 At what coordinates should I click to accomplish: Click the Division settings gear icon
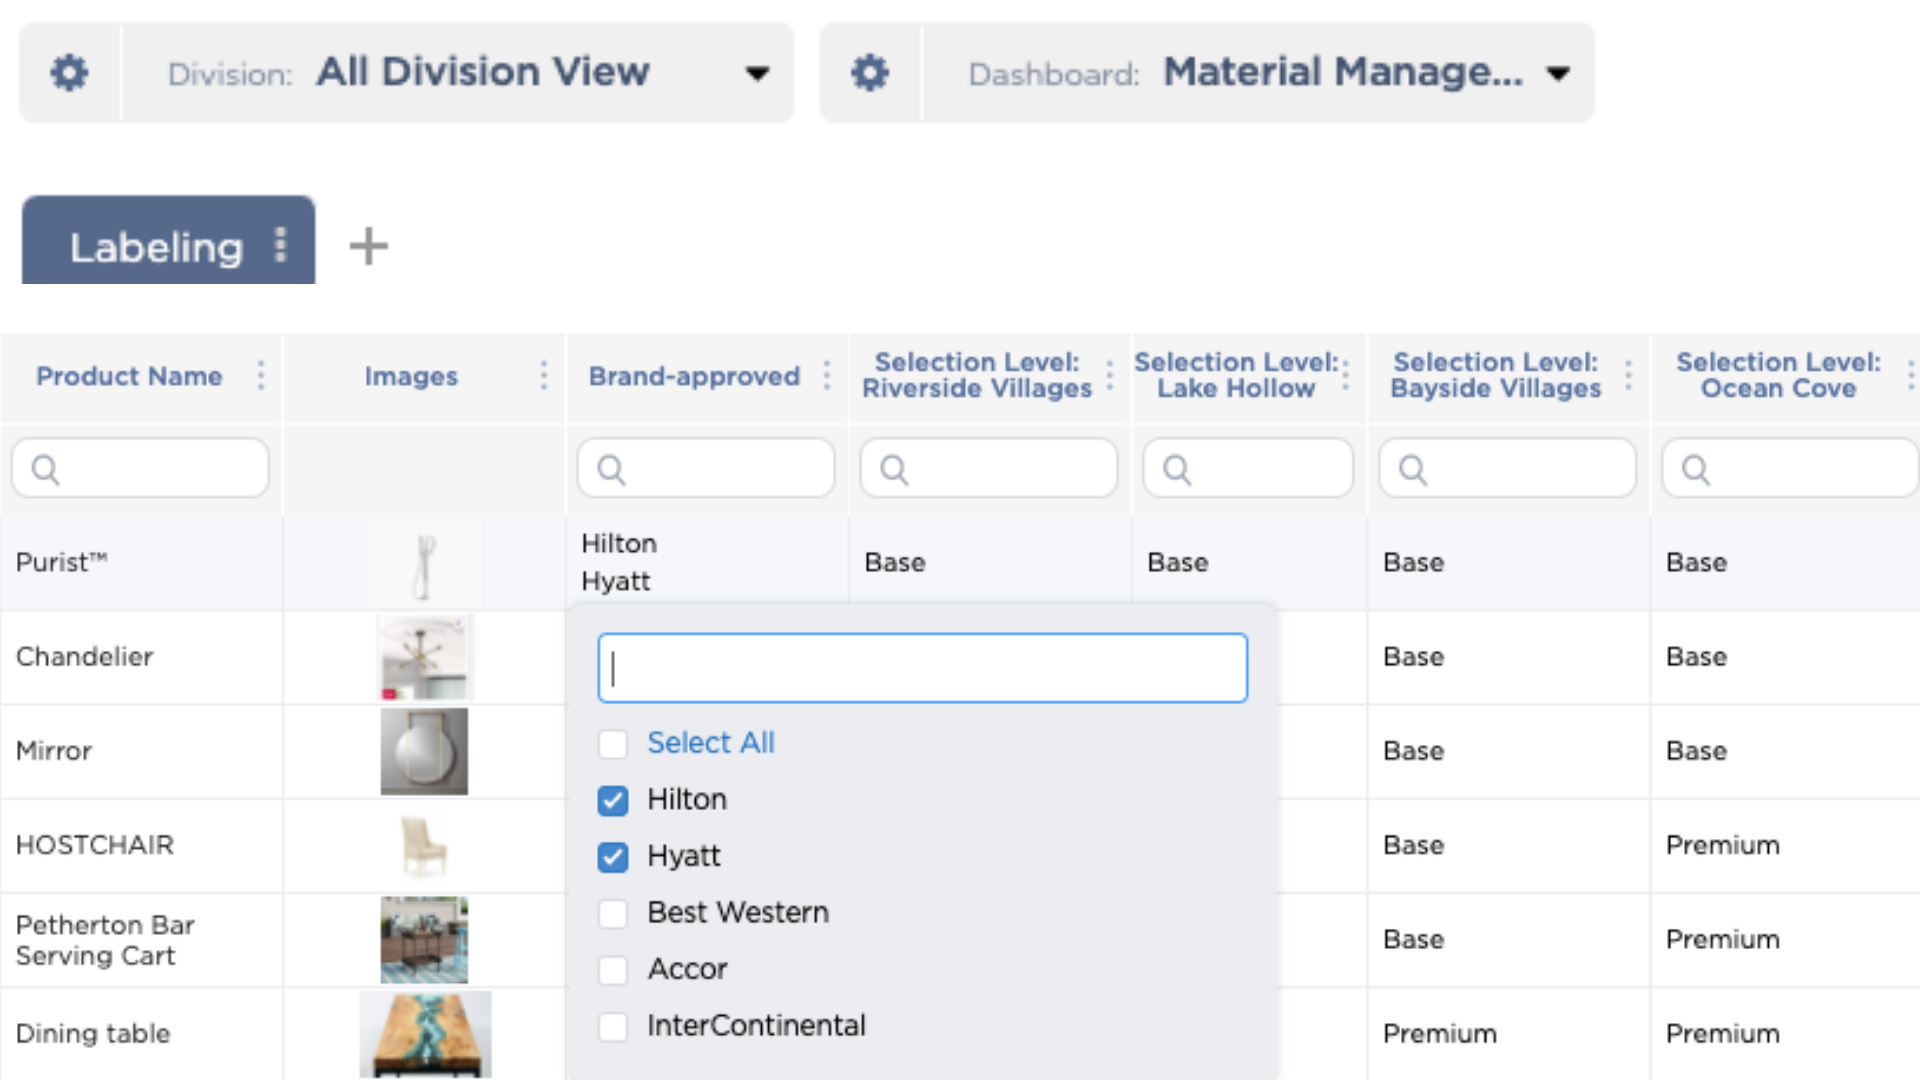pyautogui.click(x=69, y=73)
